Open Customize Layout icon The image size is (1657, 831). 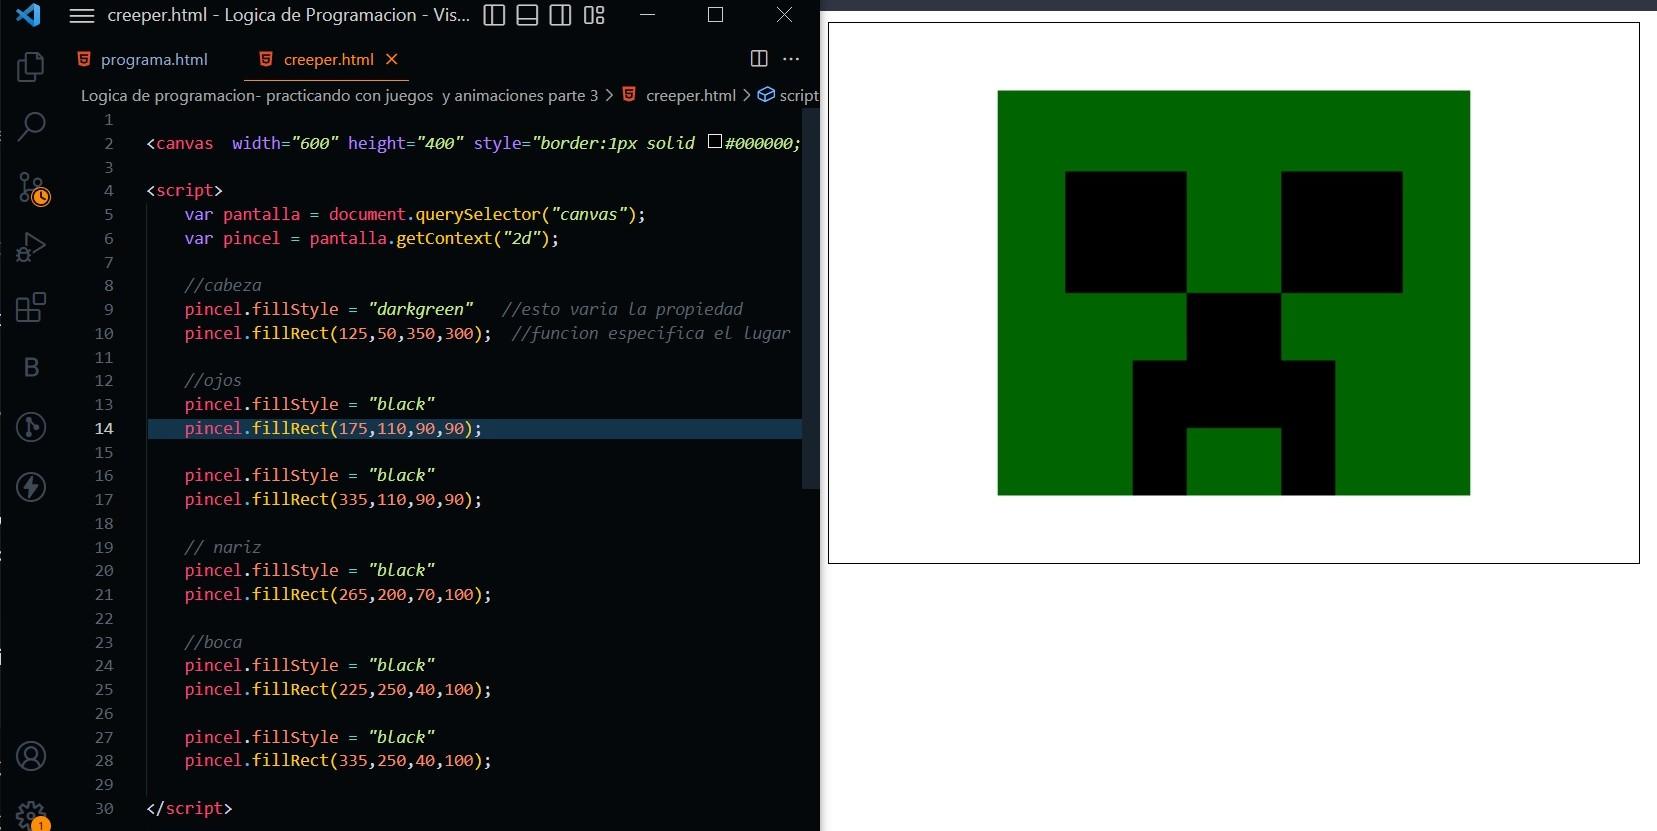(594, 15)
